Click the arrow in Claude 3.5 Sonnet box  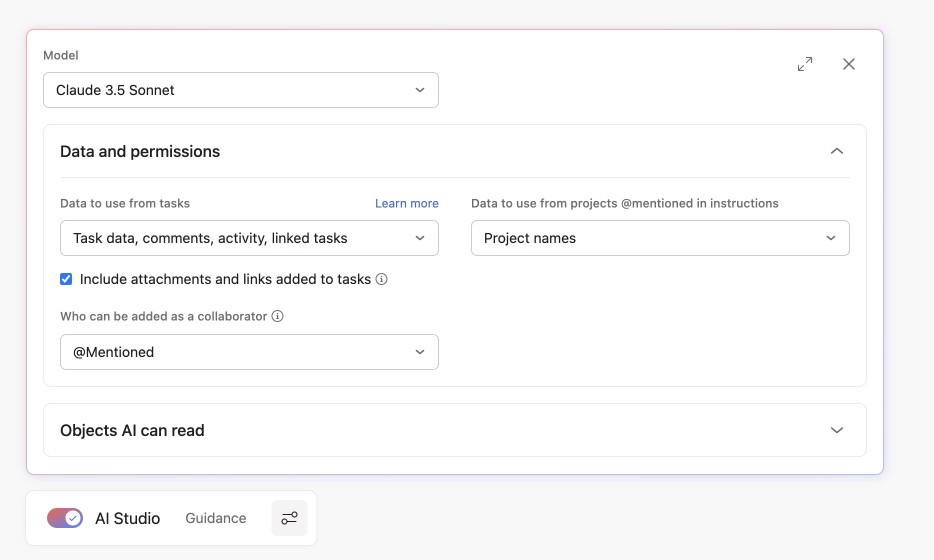[420, 90]
